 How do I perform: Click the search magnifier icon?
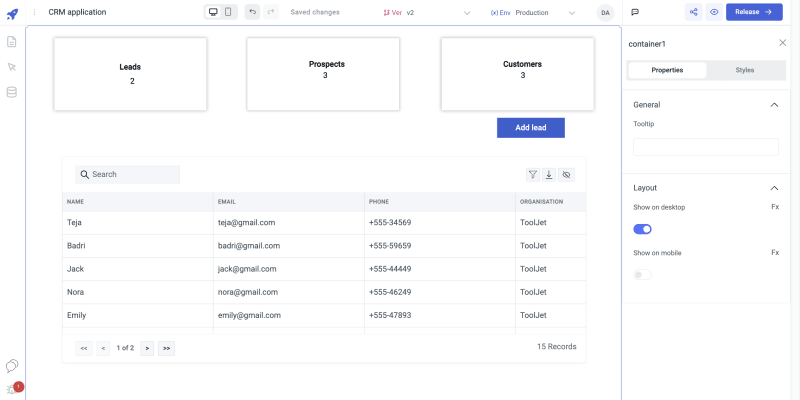[x=85, y=174]
